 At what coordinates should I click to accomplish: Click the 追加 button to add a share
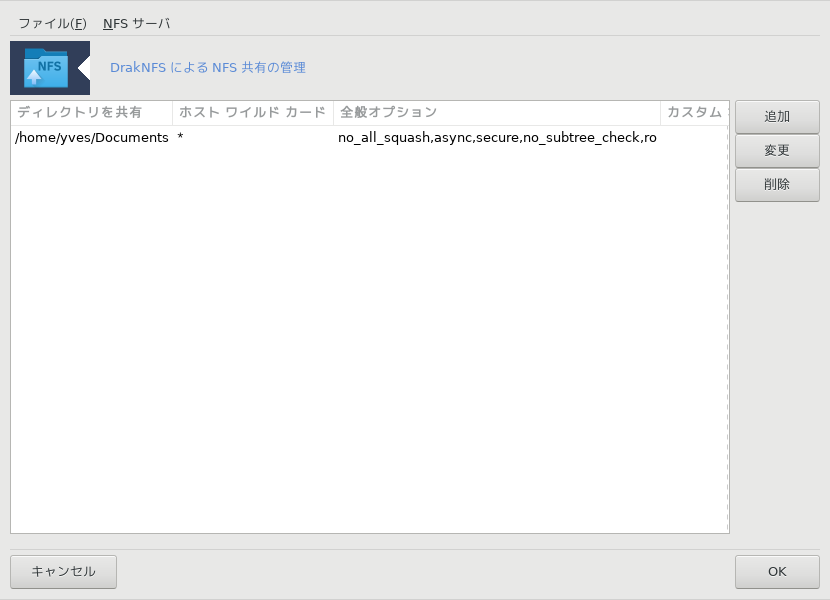click(x=777, y=117)
